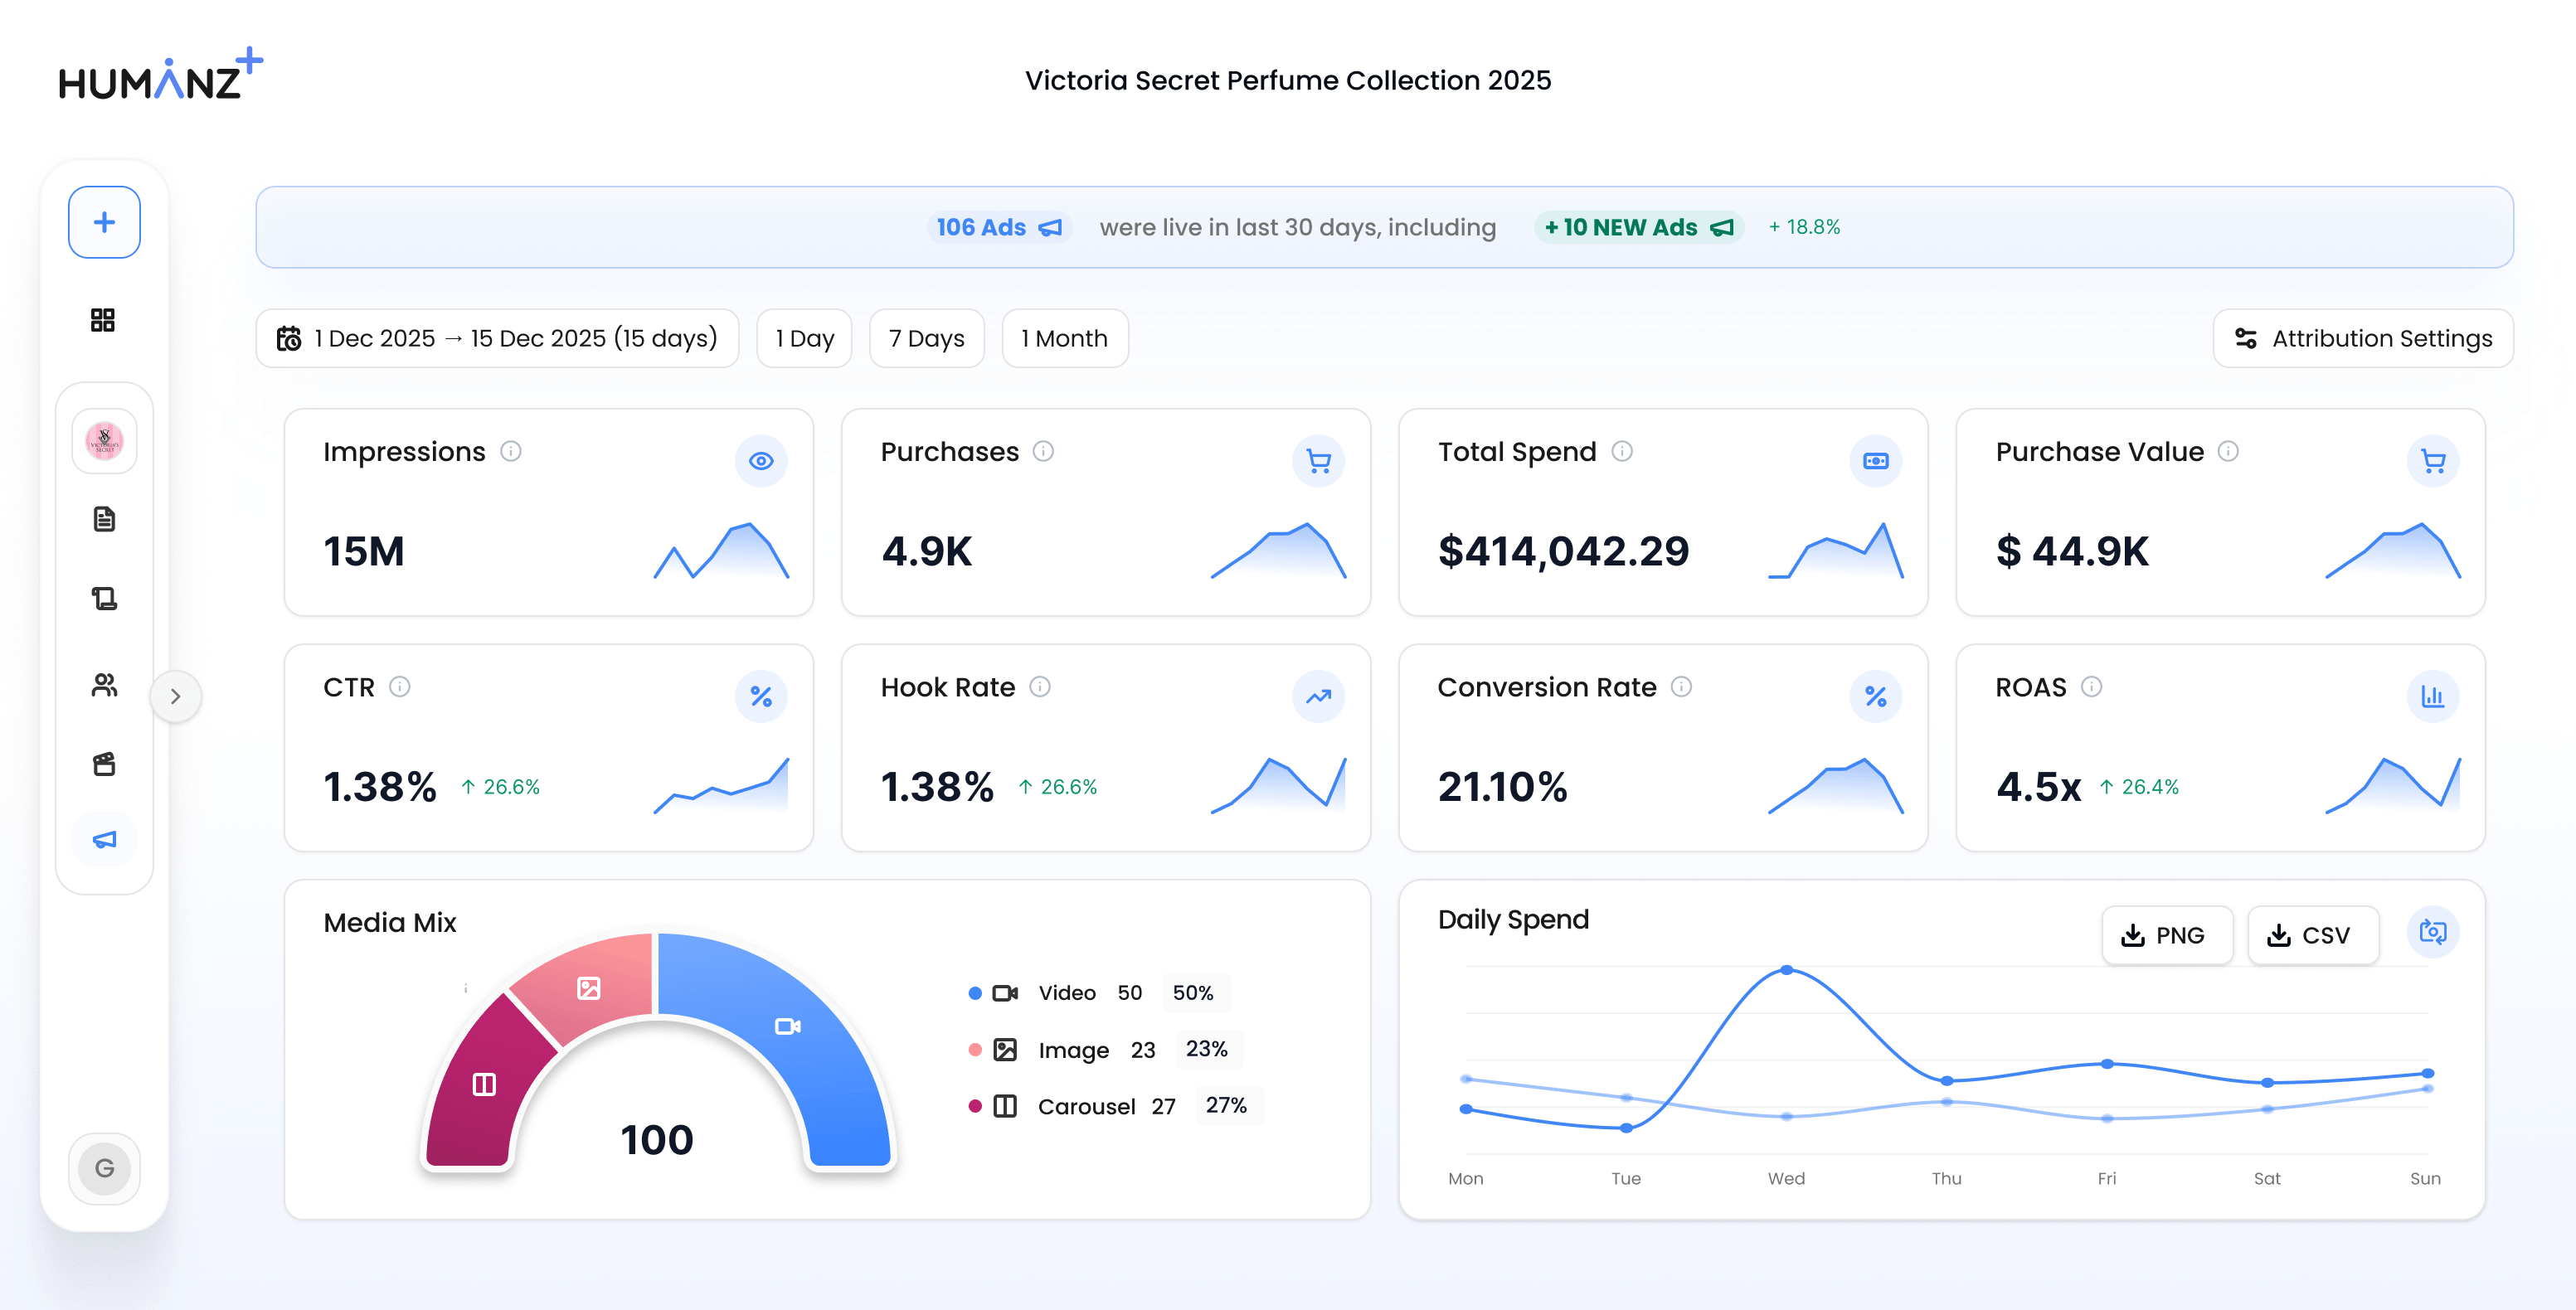Toggle the Daily Spend compare view icon

pos(2432,933)
